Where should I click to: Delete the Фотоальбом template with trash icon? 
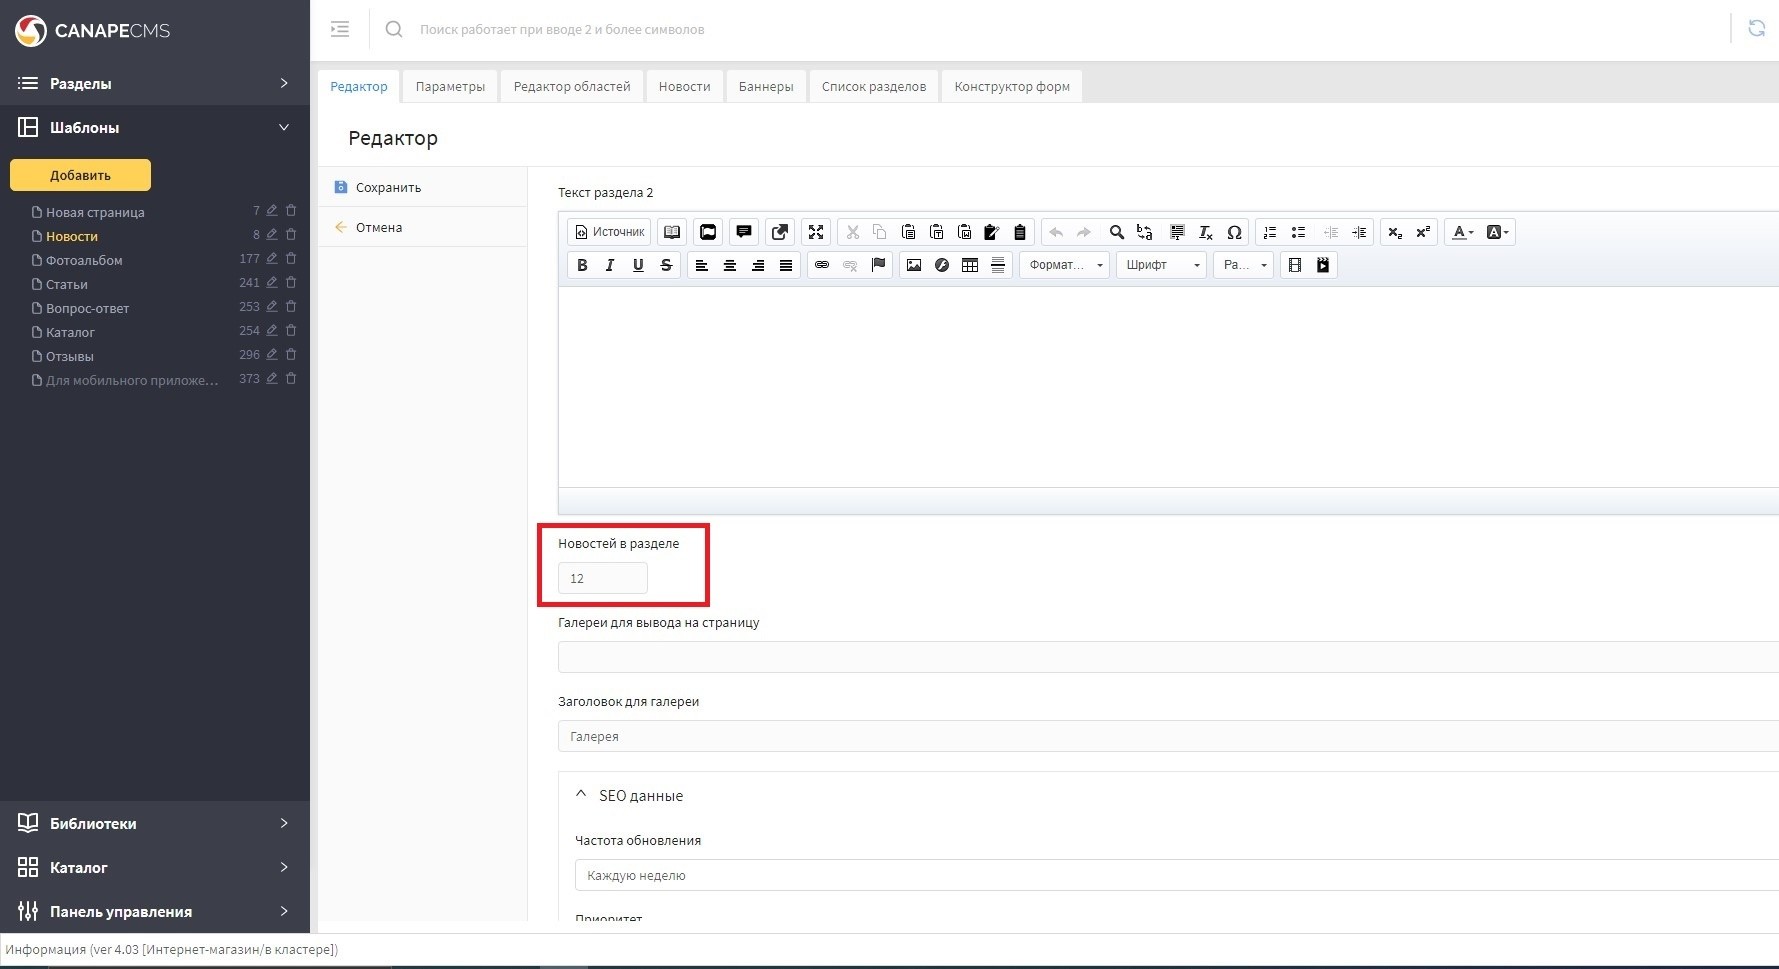(291, 259)
